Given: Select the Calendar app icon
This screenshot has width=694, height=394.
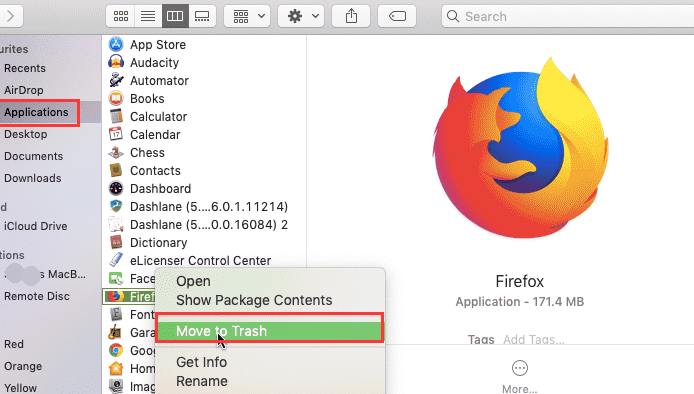Looking at the screenshot, I should coord(116,134).
